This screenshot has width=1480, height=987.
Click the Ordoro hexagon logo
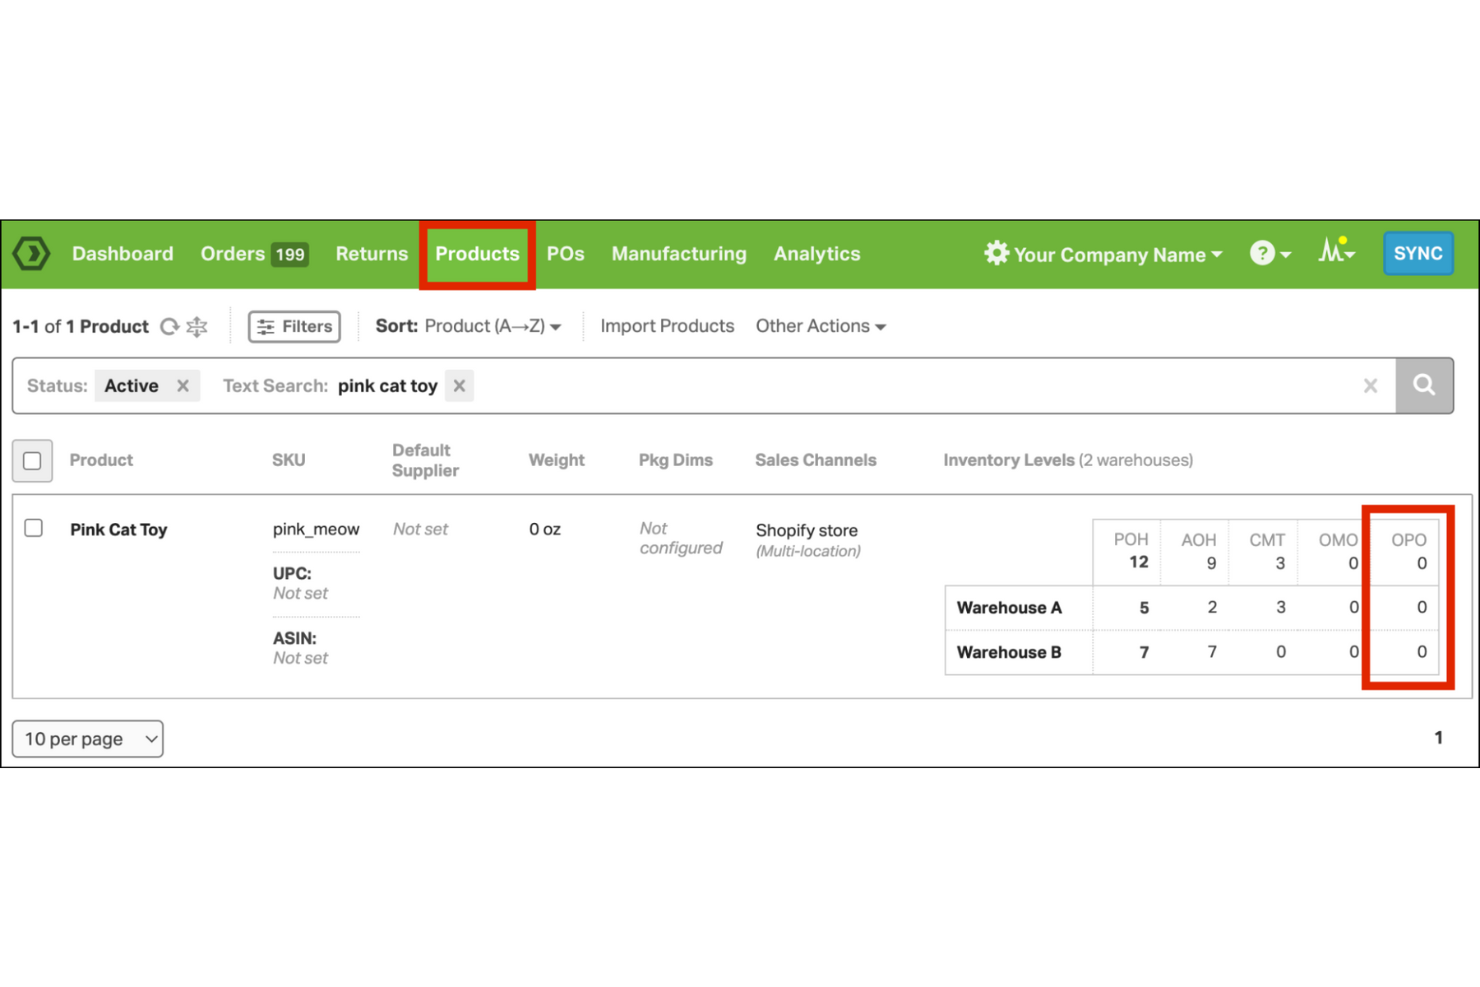[x=31, y=253]
